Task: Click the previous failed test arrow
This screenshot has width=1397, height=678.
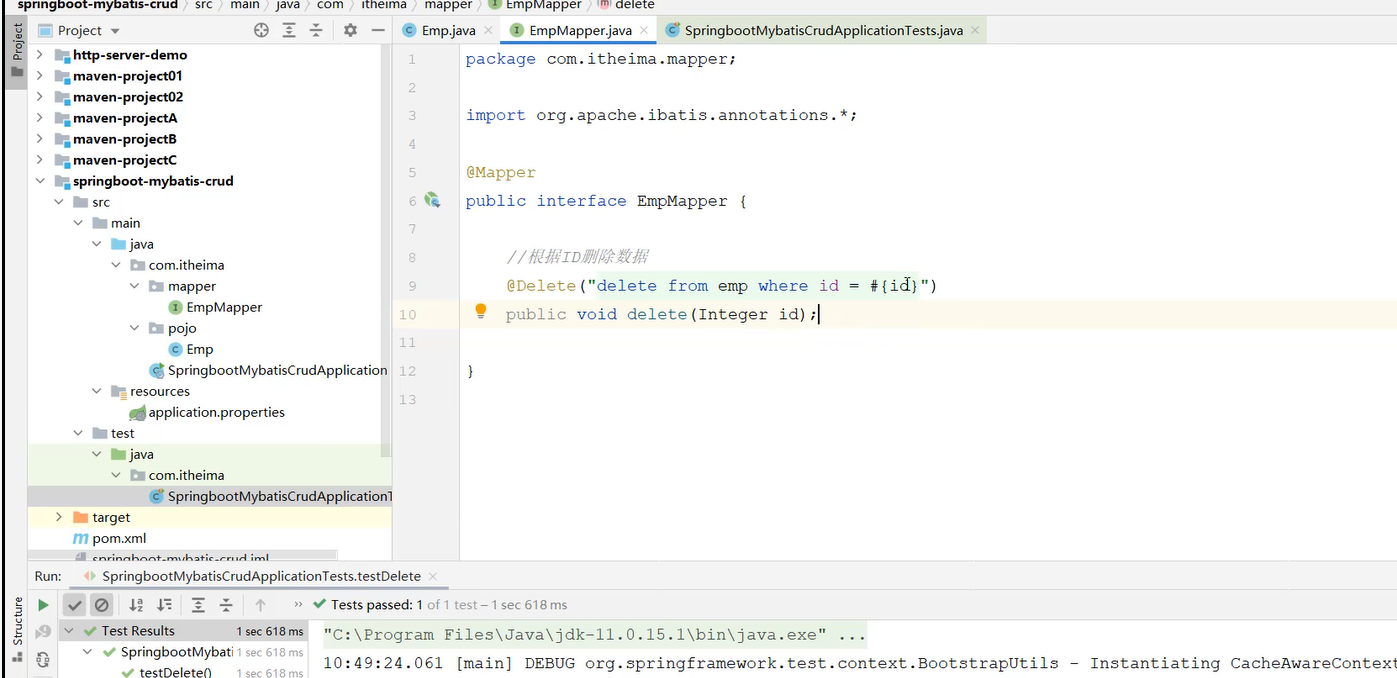Action: pos(261,605)
